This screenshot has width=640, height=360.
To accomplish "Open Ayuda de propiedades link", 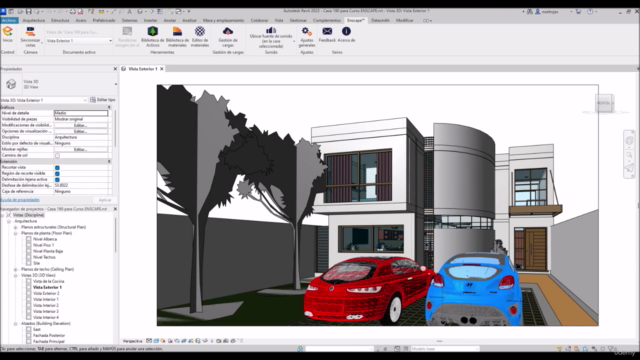I will [x=20, y=200].
